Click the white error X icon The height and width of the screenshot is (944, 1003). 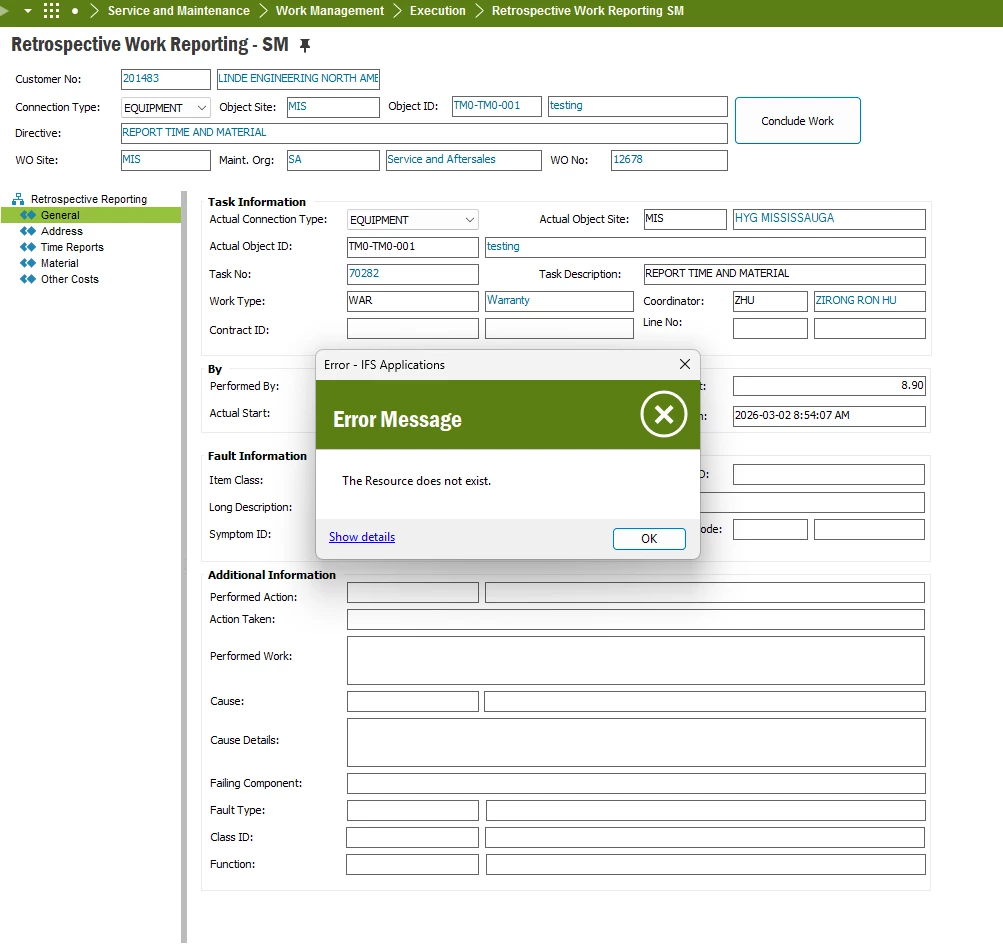click(x=664, y=414)
